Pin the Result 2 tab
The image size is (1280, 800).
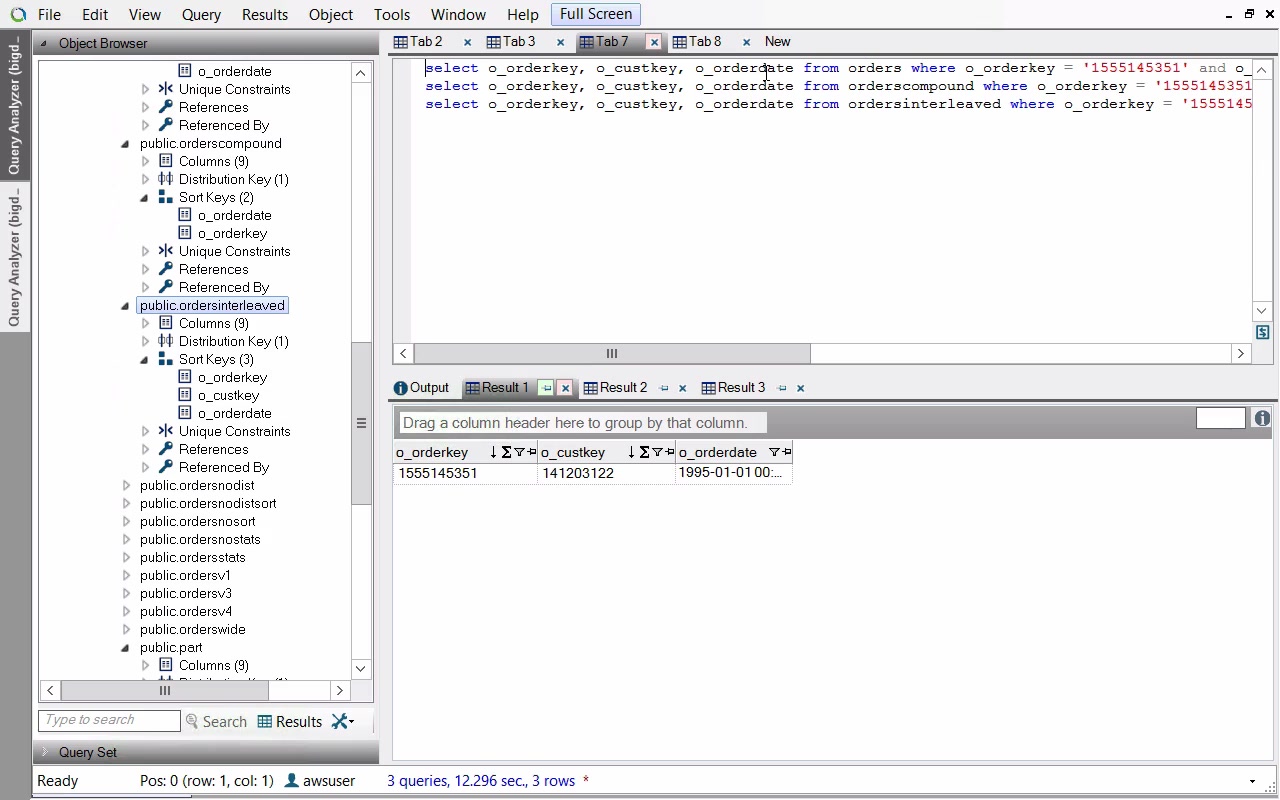click(664, 388)
